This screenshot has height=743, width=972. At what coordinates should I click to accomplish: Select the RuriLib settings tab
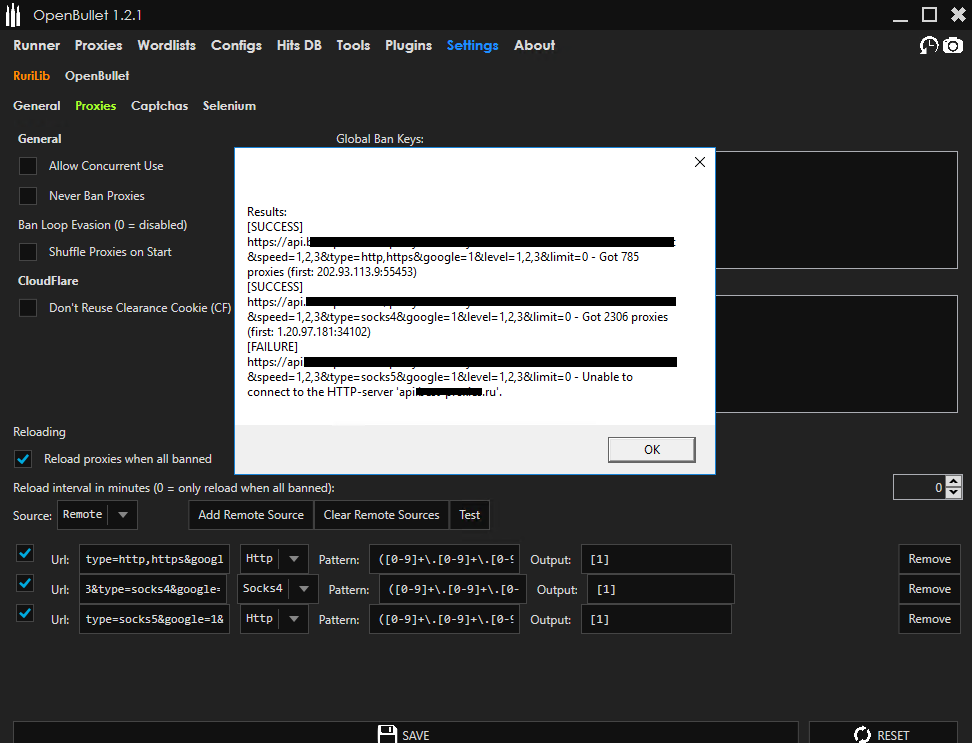[x=31, y=75]
